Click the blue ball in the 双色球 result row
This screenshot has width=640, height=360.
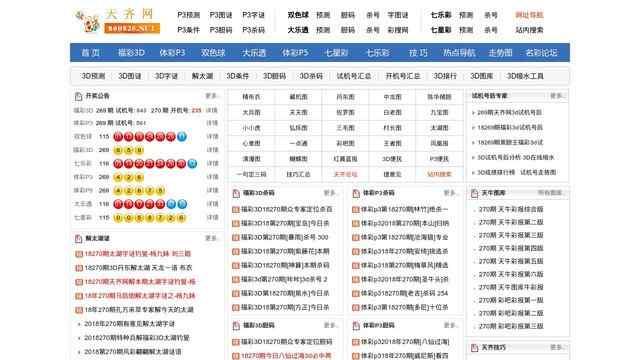182,137
